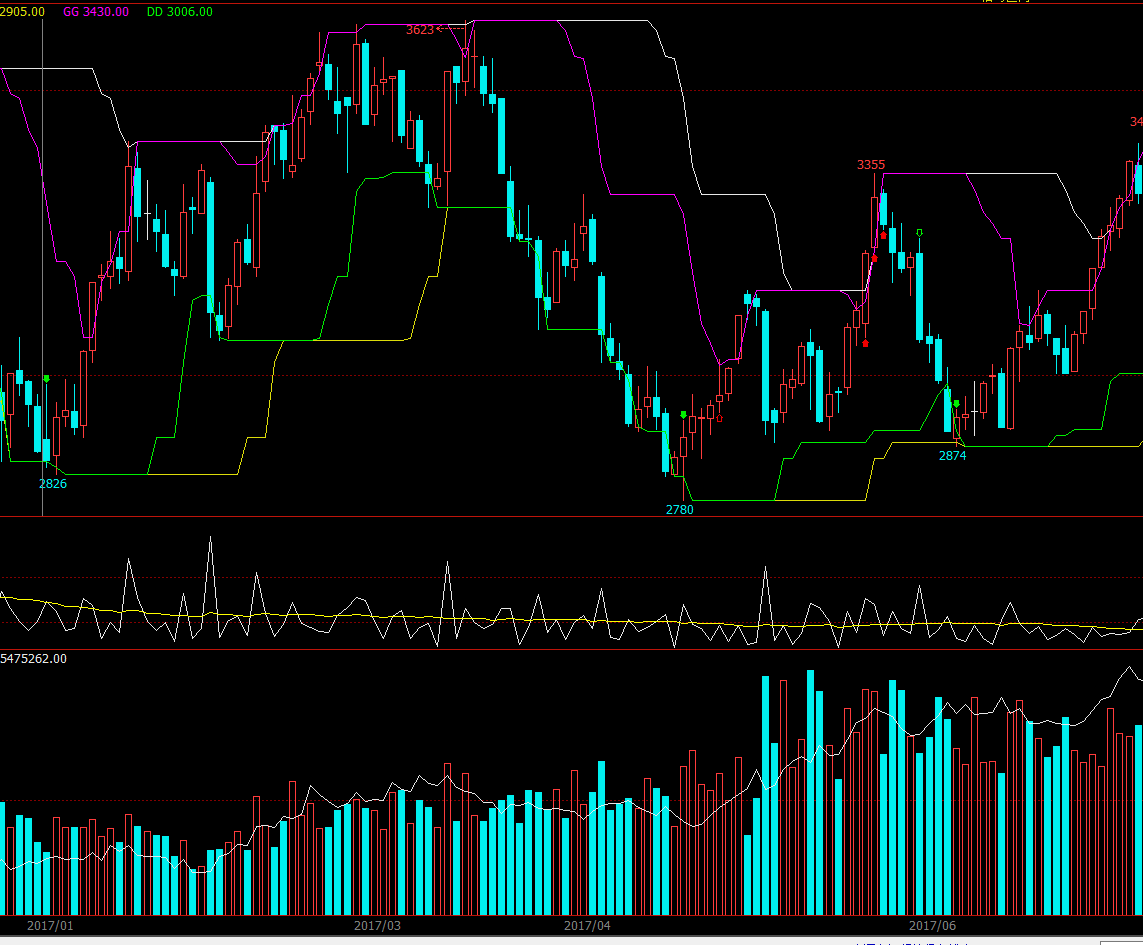Click the yellow 2905.00 value in the legend
This screenshot has height=945, width=1143.
(22, 12)
